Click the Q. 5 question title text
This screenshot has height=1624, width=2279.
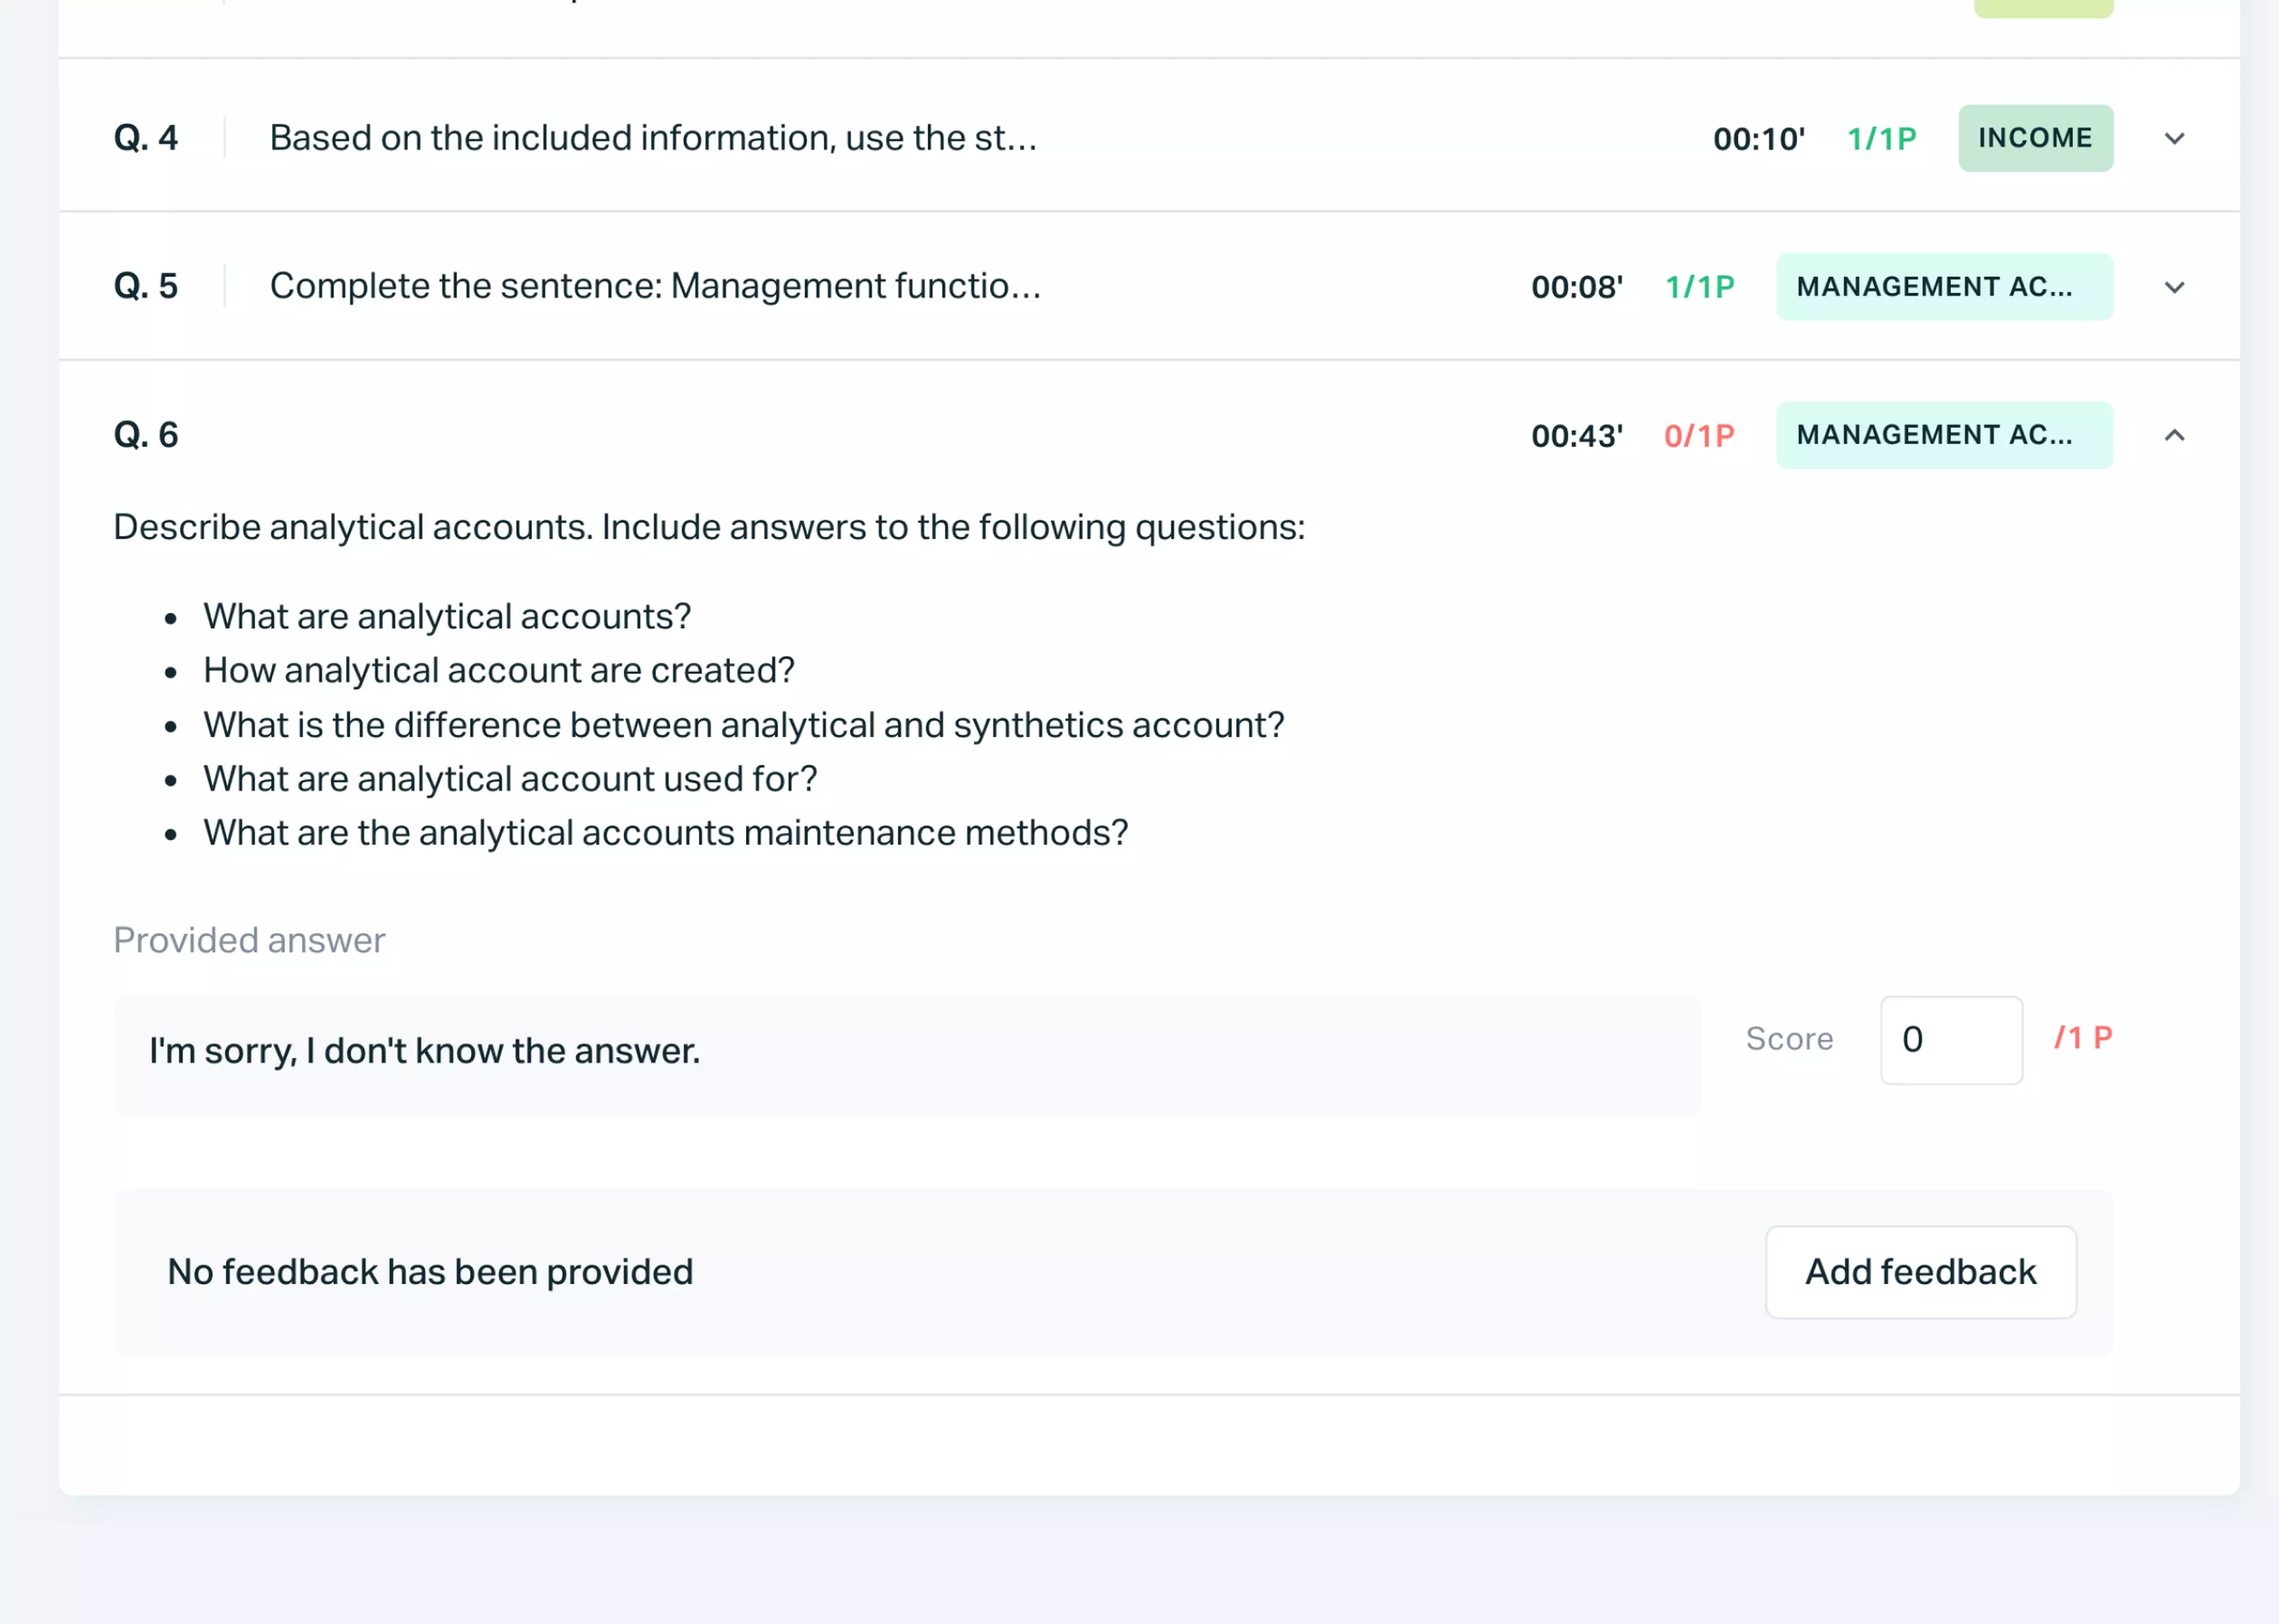tap(654, 287)
